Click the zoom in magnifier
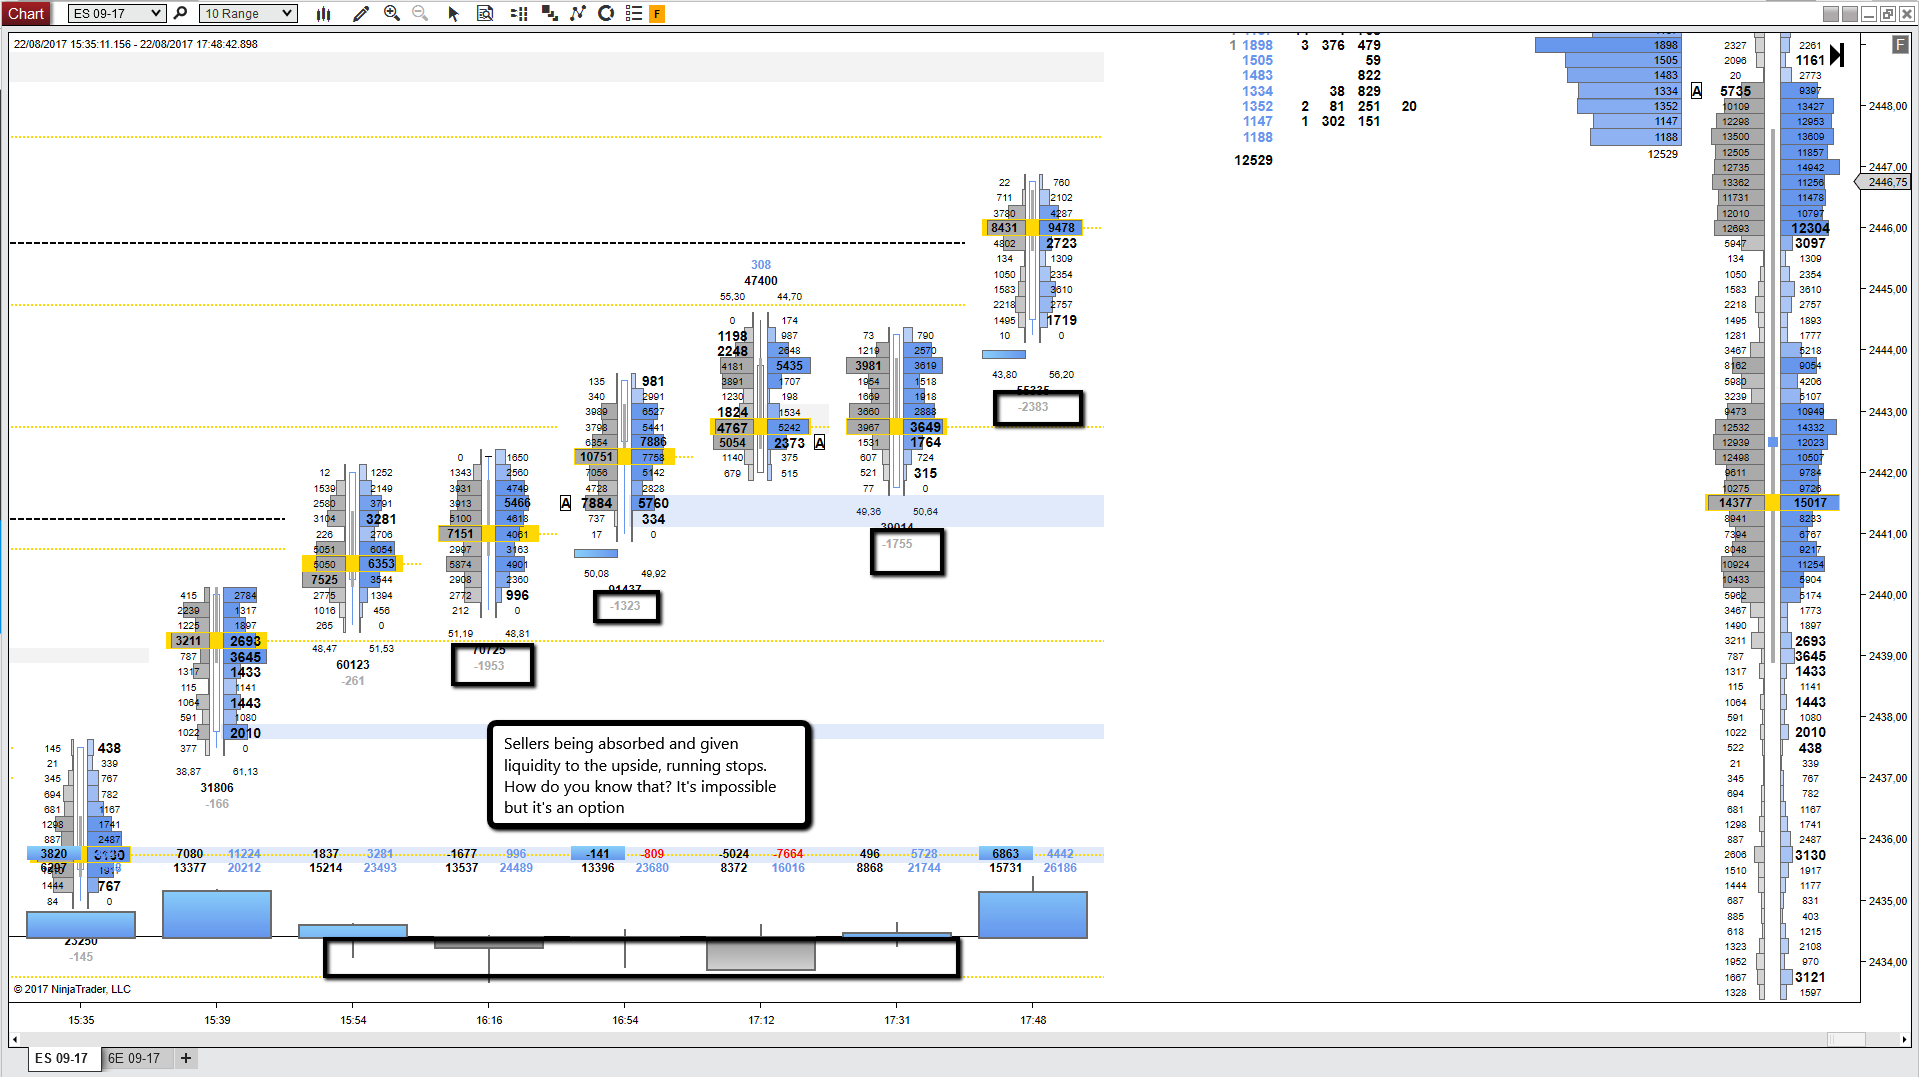This screenshot has width=1919, height=1077. pos(392,13)
